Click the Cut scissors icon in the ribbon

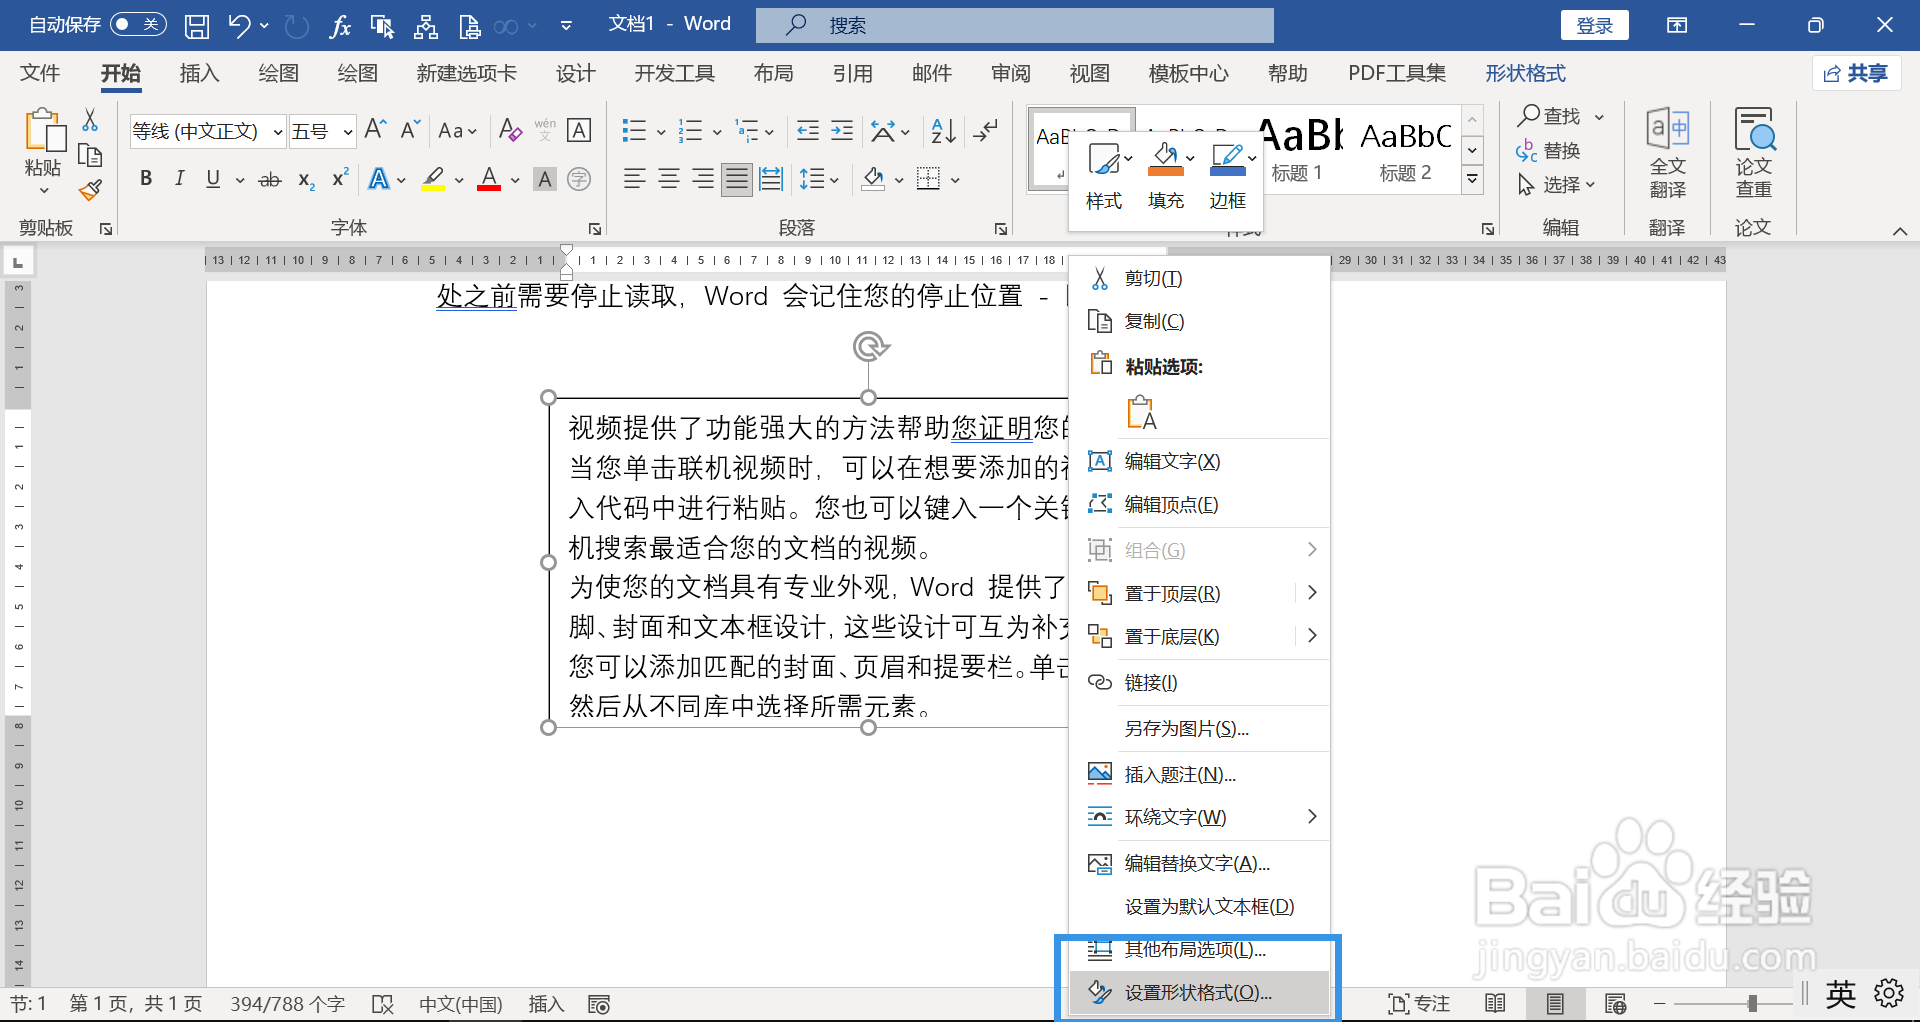point(90,120)
